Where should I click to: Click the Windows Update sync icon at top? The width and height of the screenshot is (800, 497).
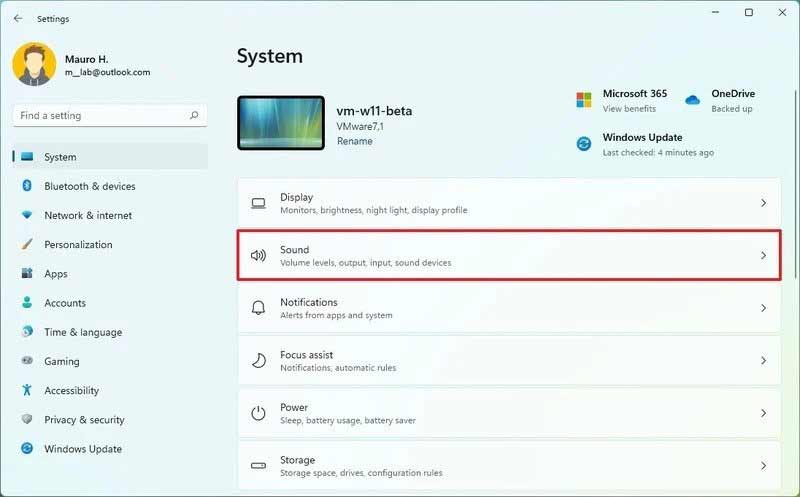(584, 144)
